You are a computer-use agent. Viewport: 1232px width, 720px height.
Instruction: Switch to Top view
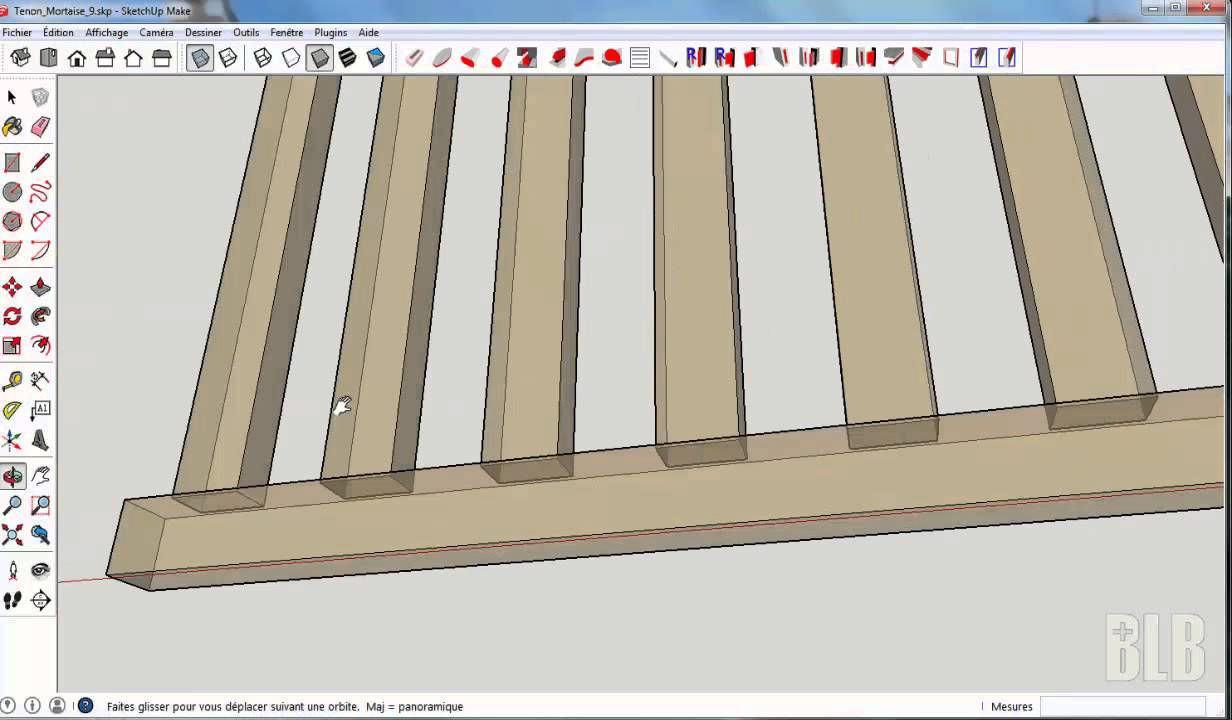[48, 58]
